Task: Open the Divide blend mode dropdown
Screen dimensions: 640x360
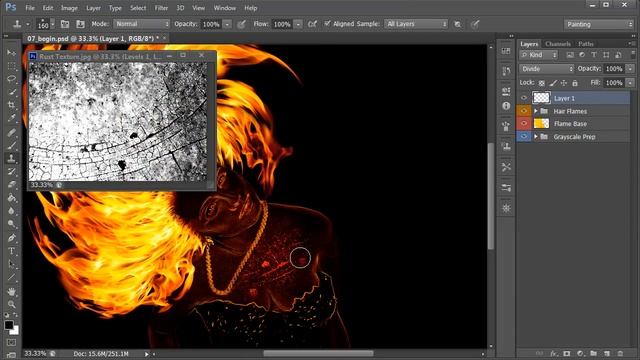Action: 547,69
